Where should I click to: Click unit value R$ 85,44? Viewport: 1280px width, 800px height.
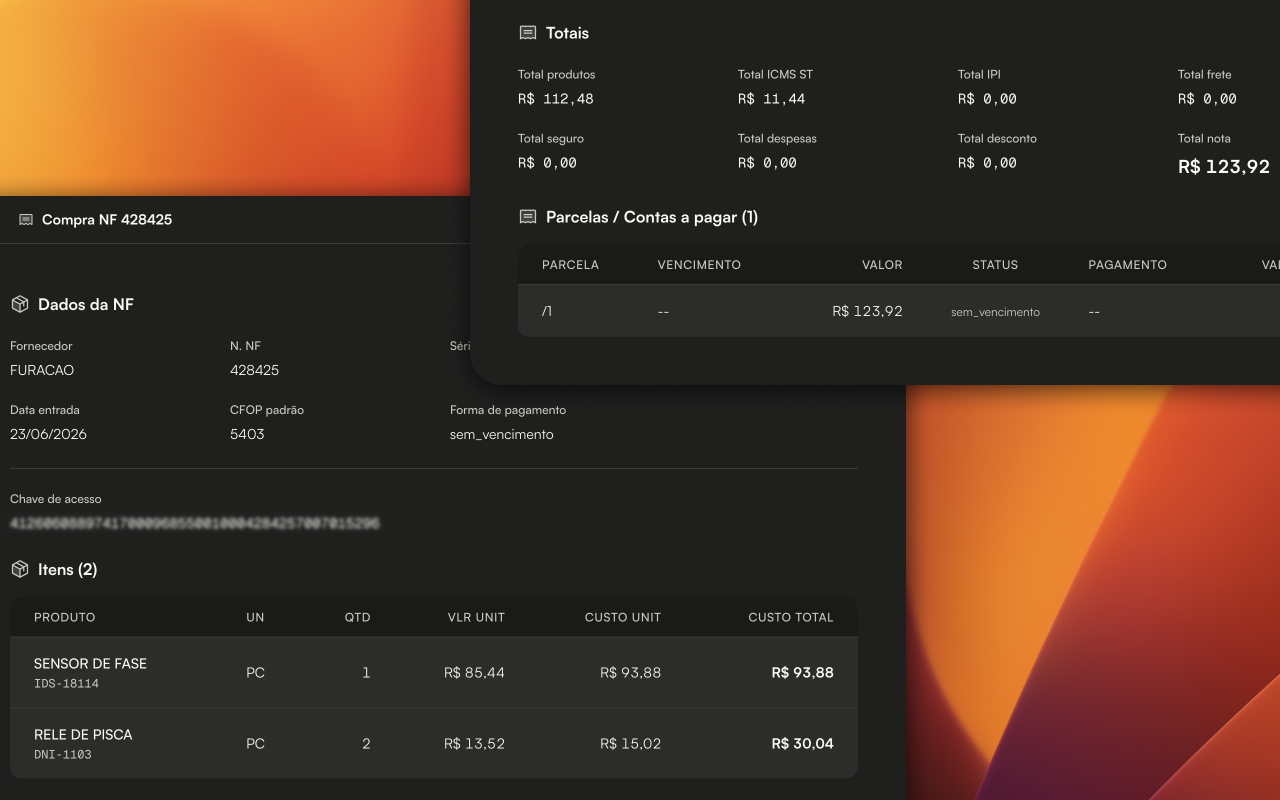click(x=474, y=673)
